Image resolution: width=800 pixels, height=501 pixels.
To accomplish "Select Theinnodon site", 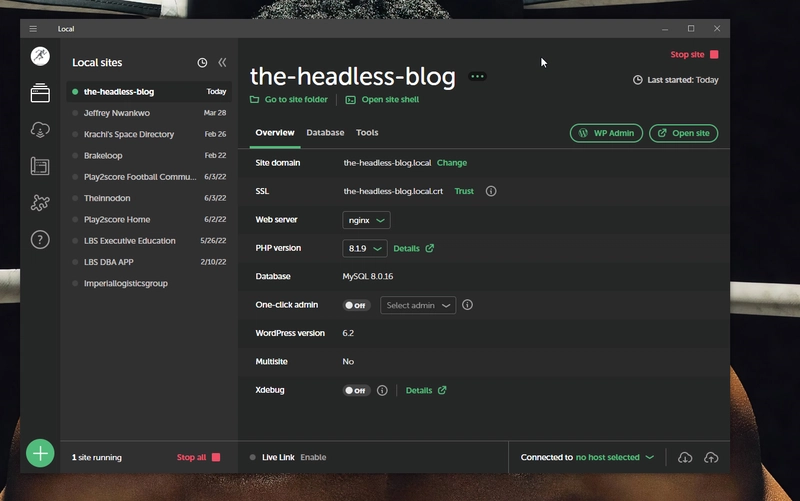I will point(149,198).
